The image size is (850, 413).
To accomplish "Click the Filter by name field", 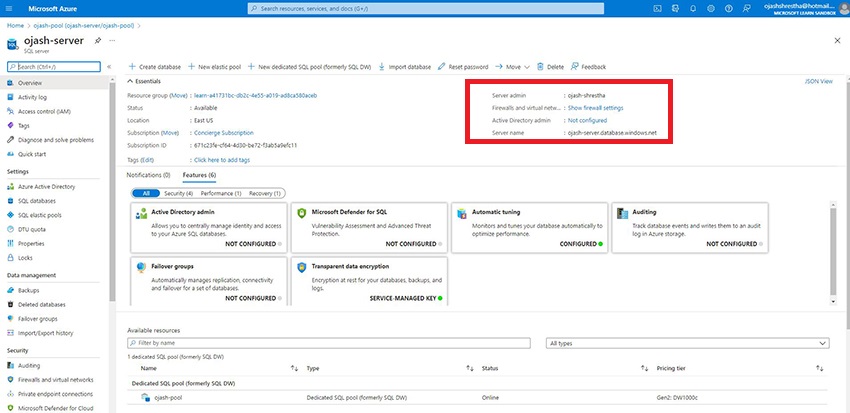I will click(329, 343).
